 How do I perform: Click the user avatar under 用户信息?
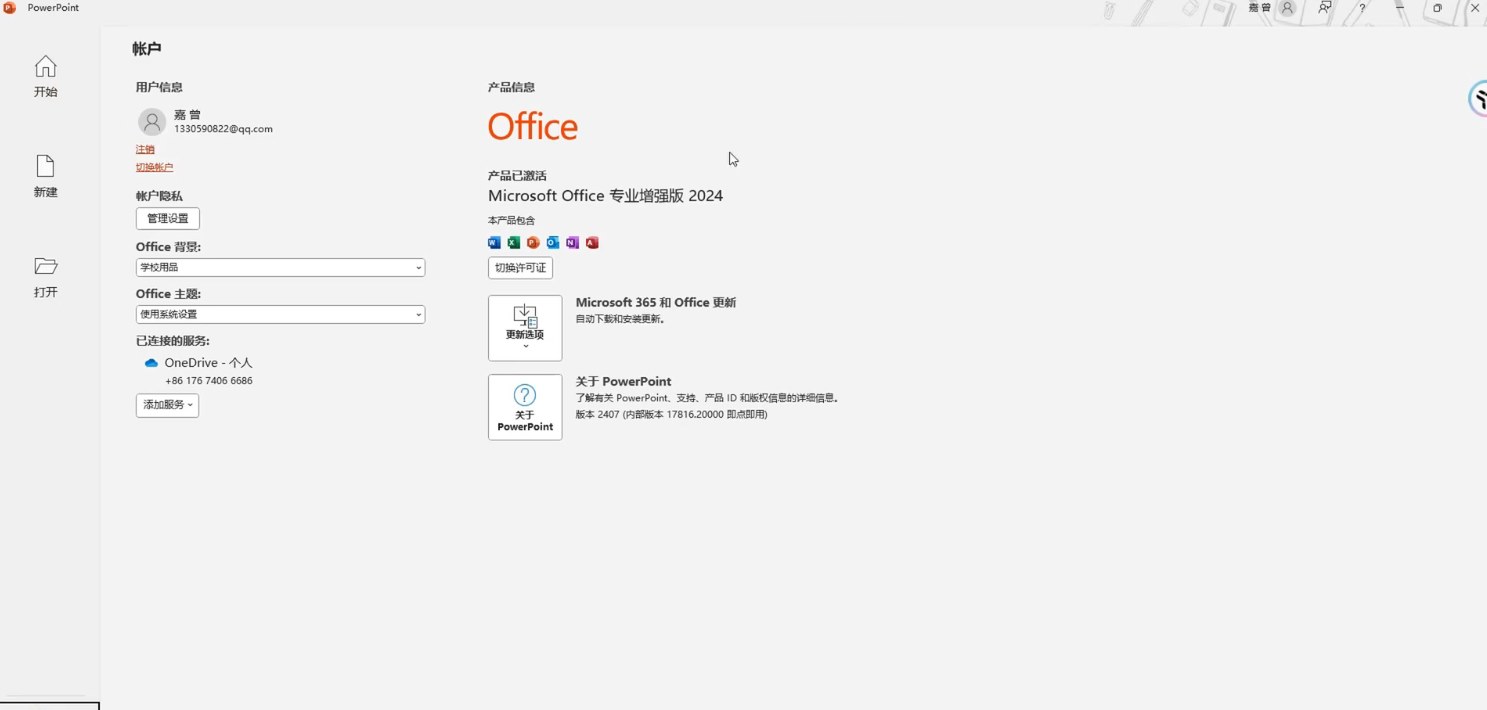click(x=152, y=122)
